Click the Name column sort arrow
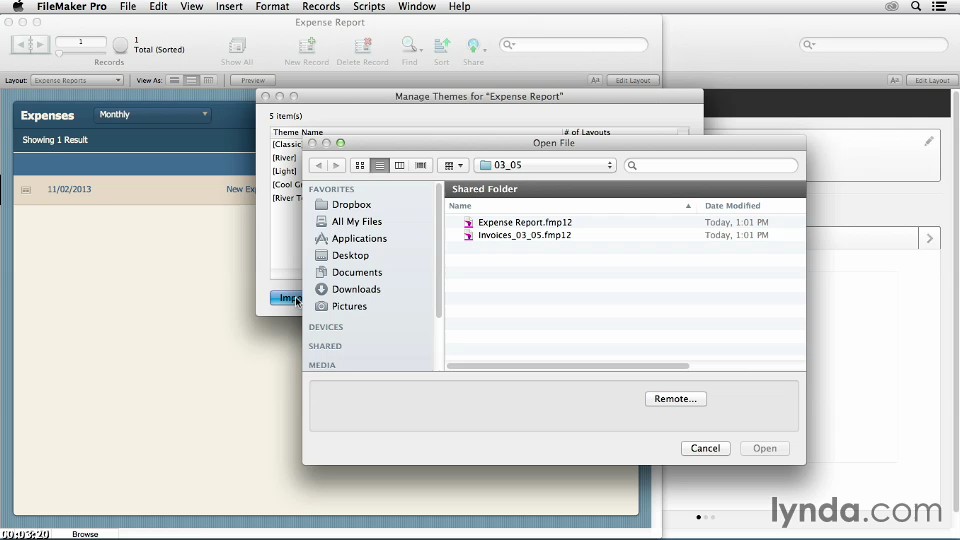 tap(688, 206)
